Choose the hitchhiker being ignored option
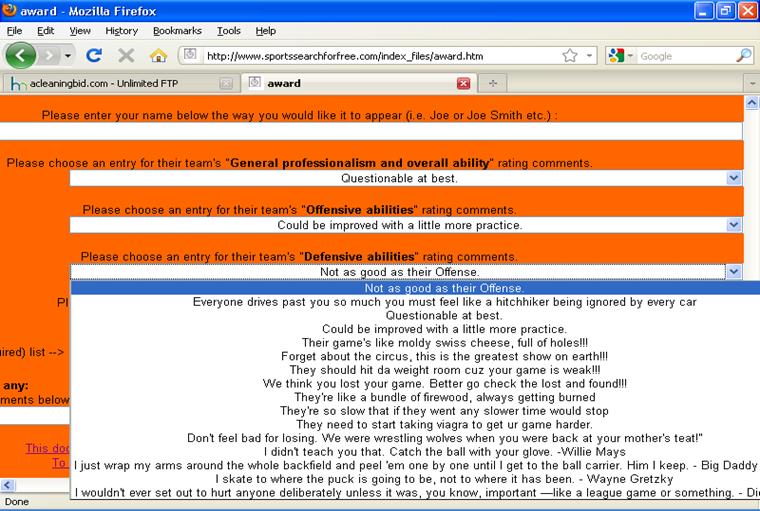Image resolution: width=760 pixels, height=511 pixels. click(415, 302)
